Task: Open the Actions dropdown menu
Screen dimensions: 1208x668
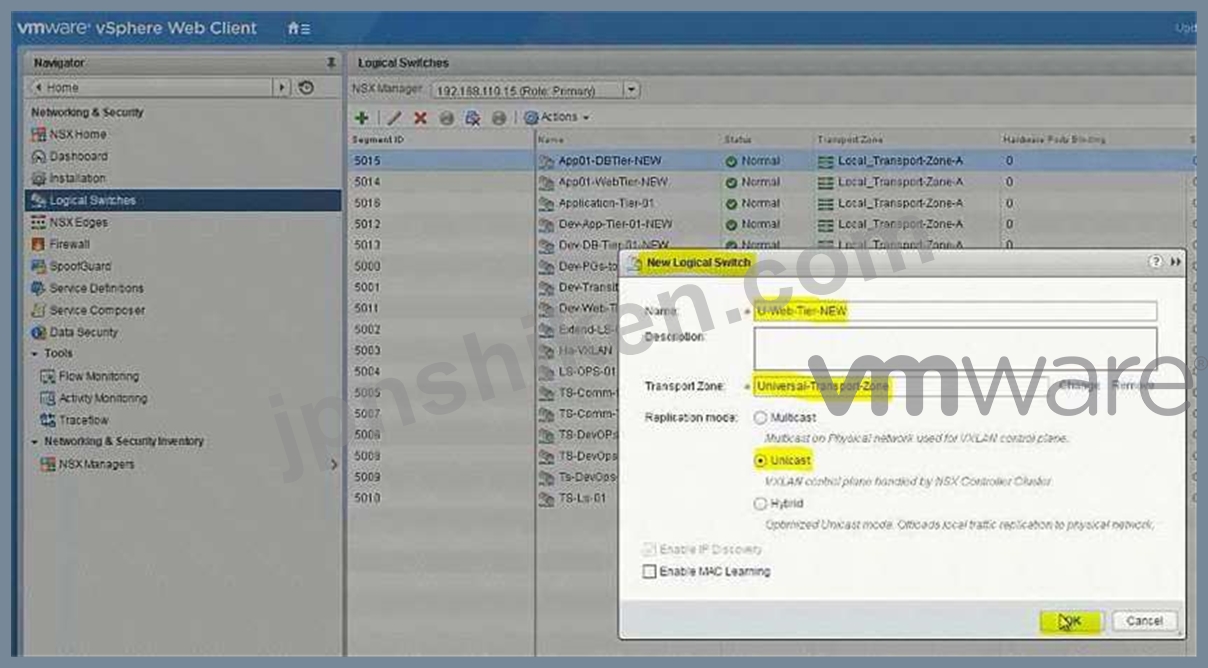Action: 557,118
